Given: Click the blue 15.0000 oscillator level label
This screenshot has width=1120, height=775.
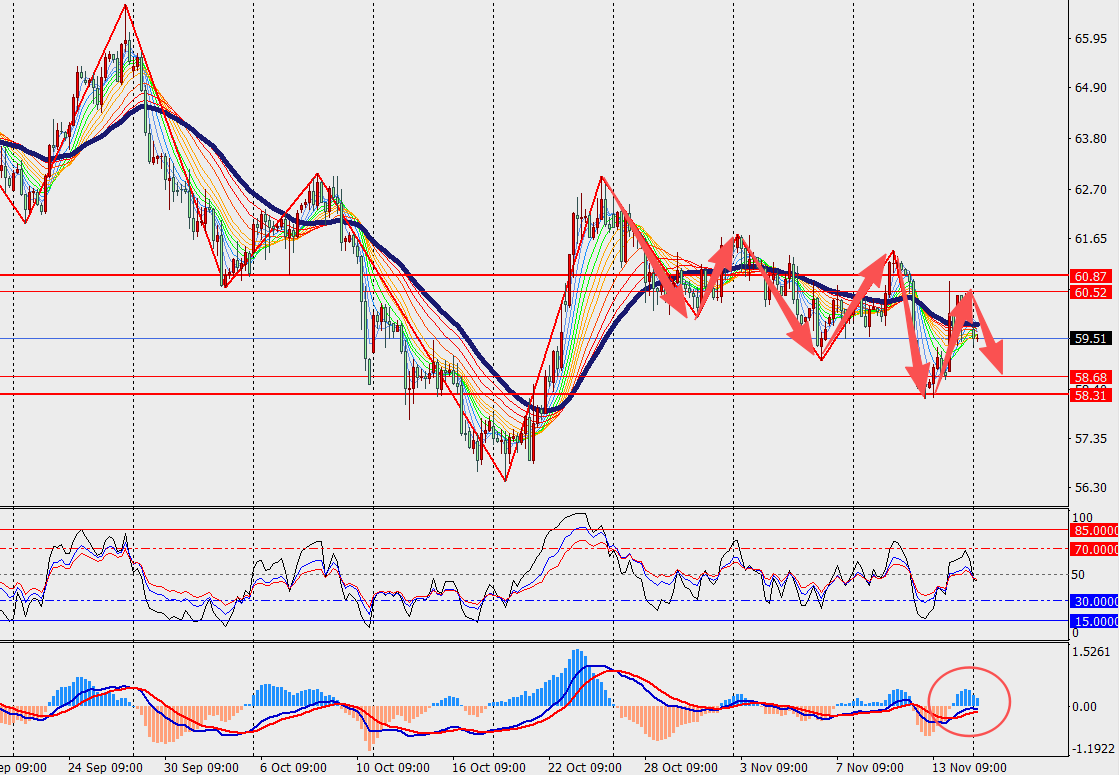Looking at the screenshot, I should point(1094,621).
